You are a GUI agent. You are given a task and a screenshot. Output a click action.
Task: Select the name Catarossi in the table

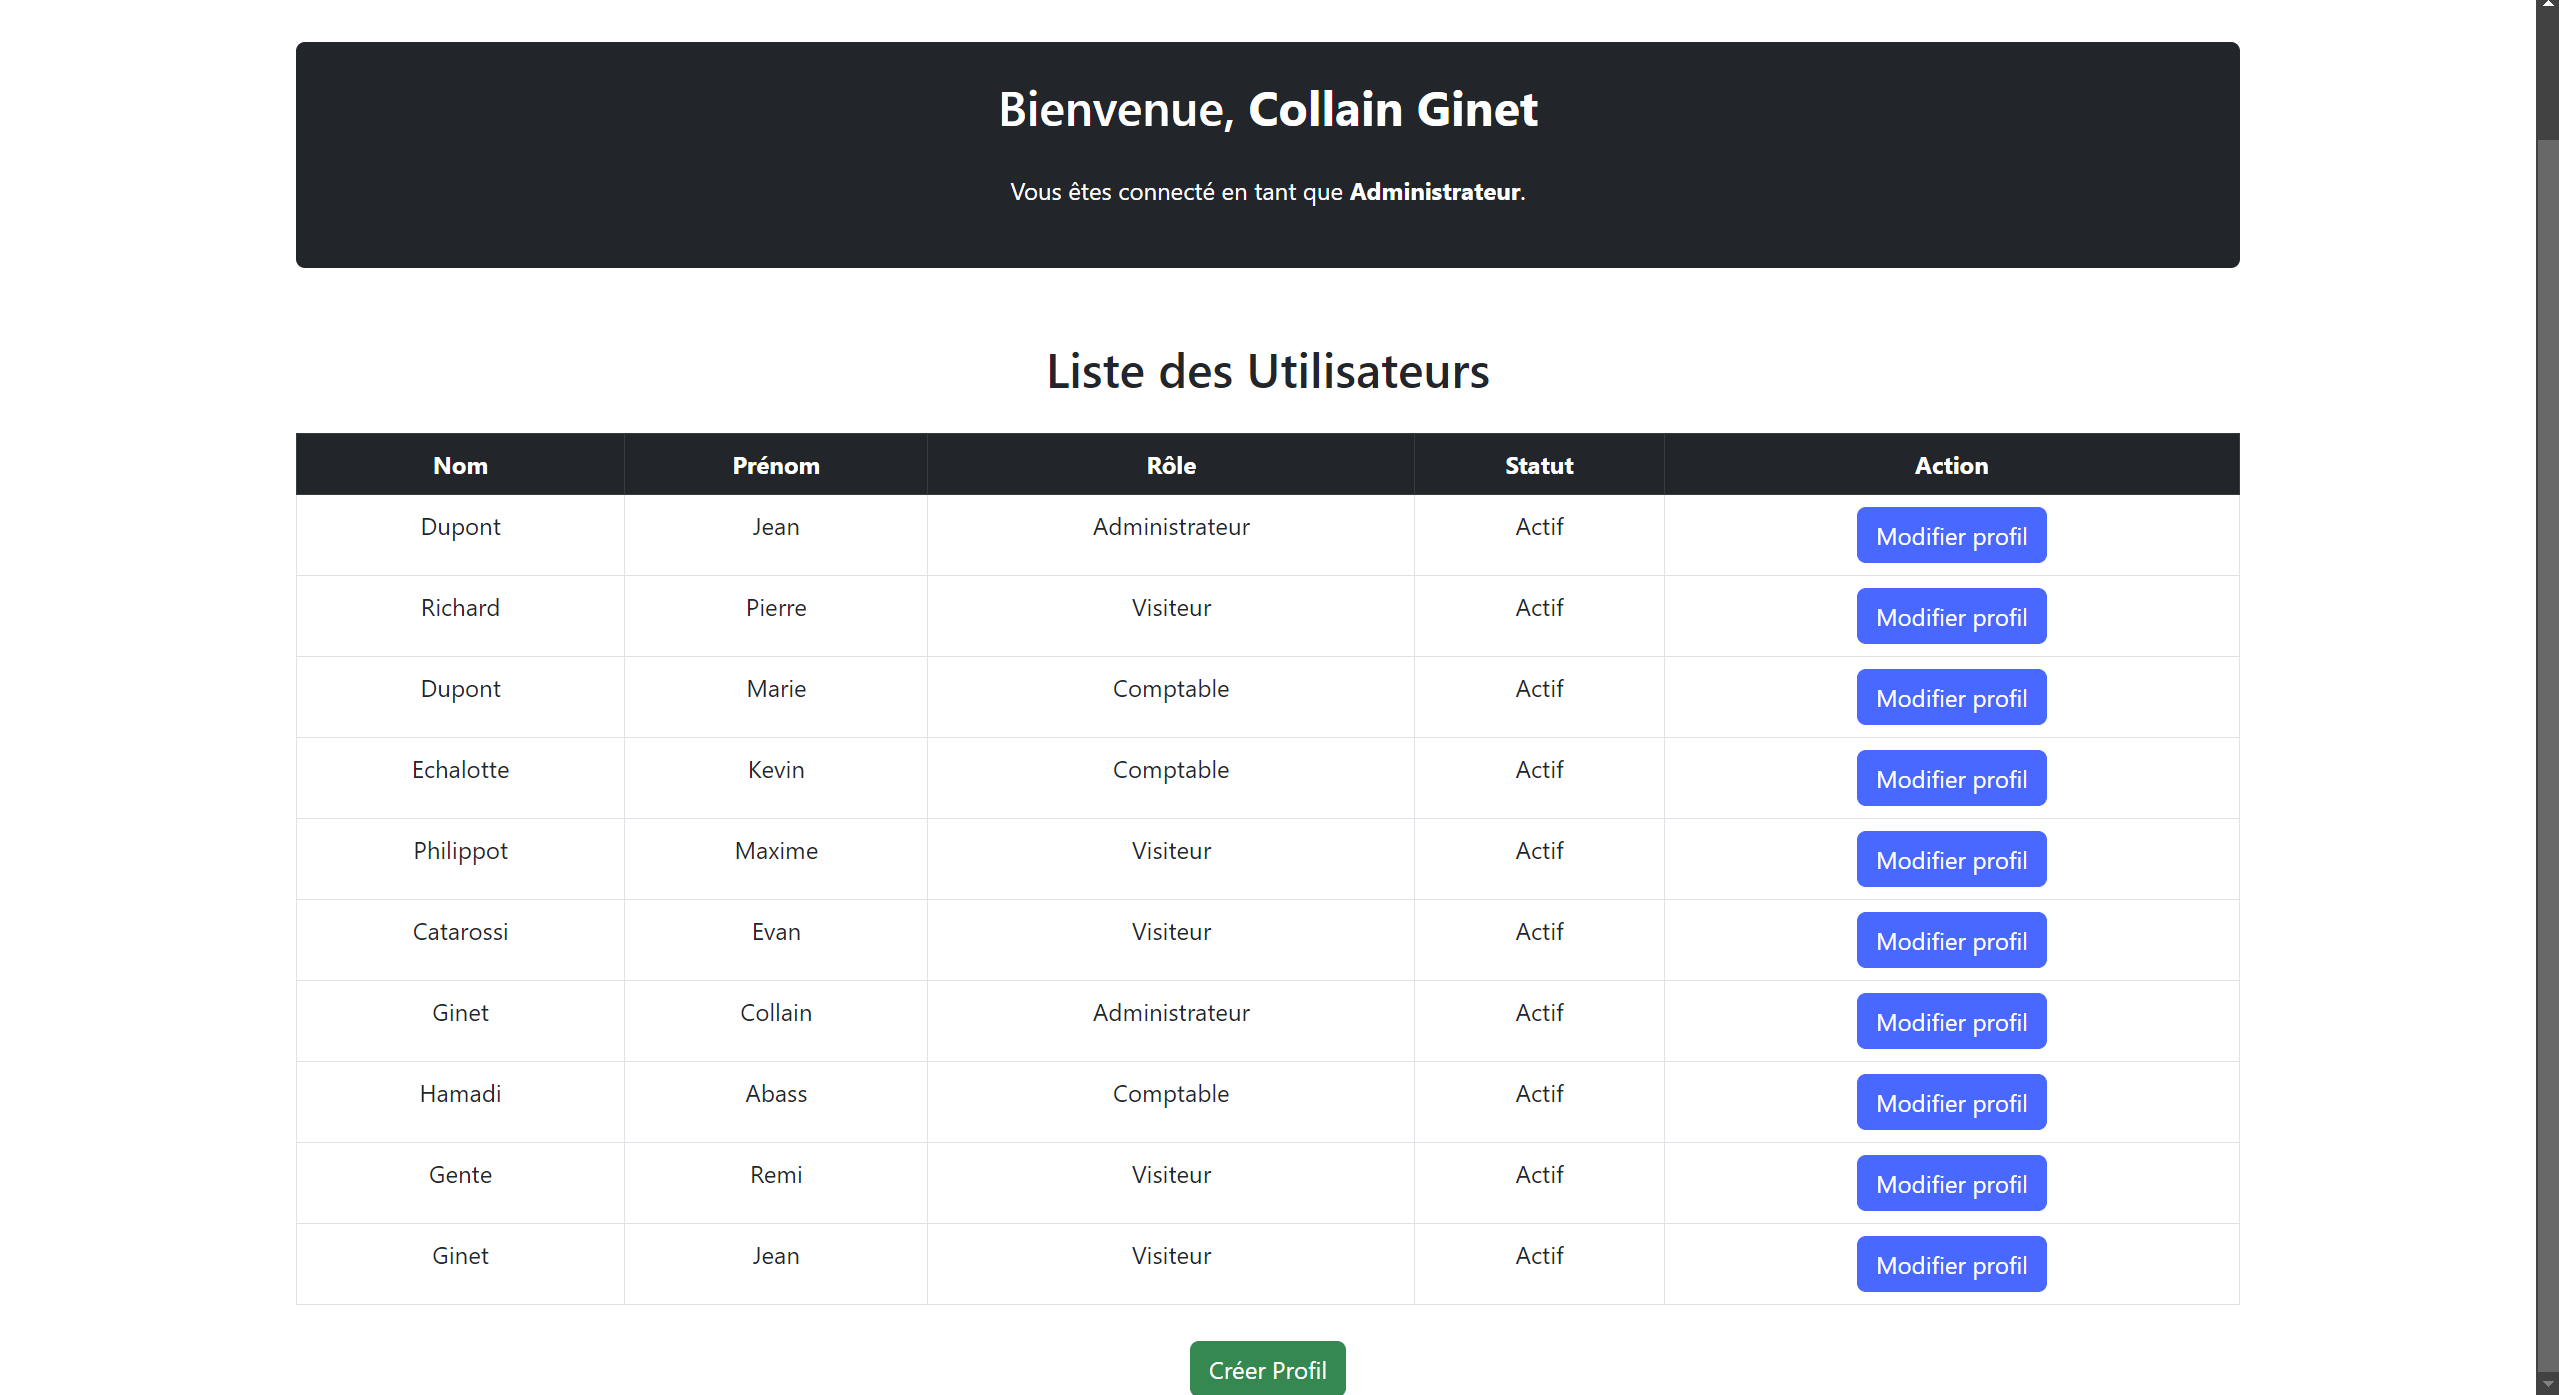(460, 932)
